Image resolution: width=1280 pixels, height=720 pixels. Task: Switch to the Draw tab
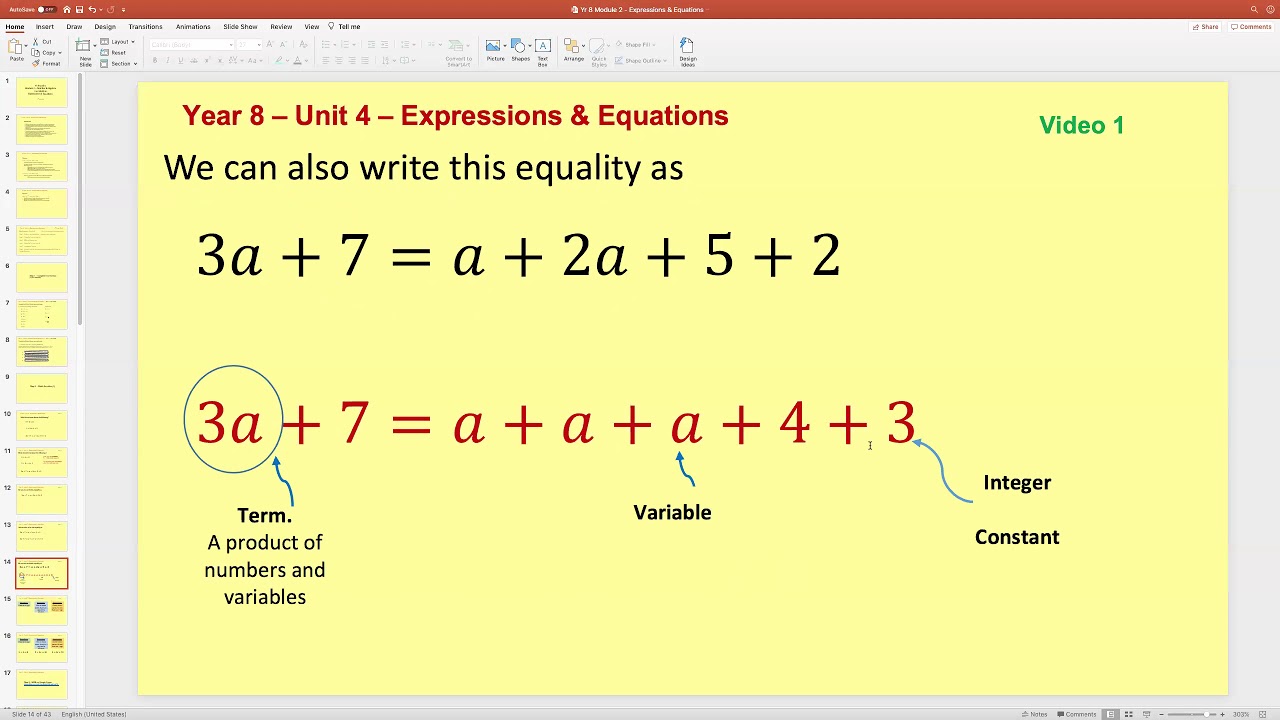(74, 27)
